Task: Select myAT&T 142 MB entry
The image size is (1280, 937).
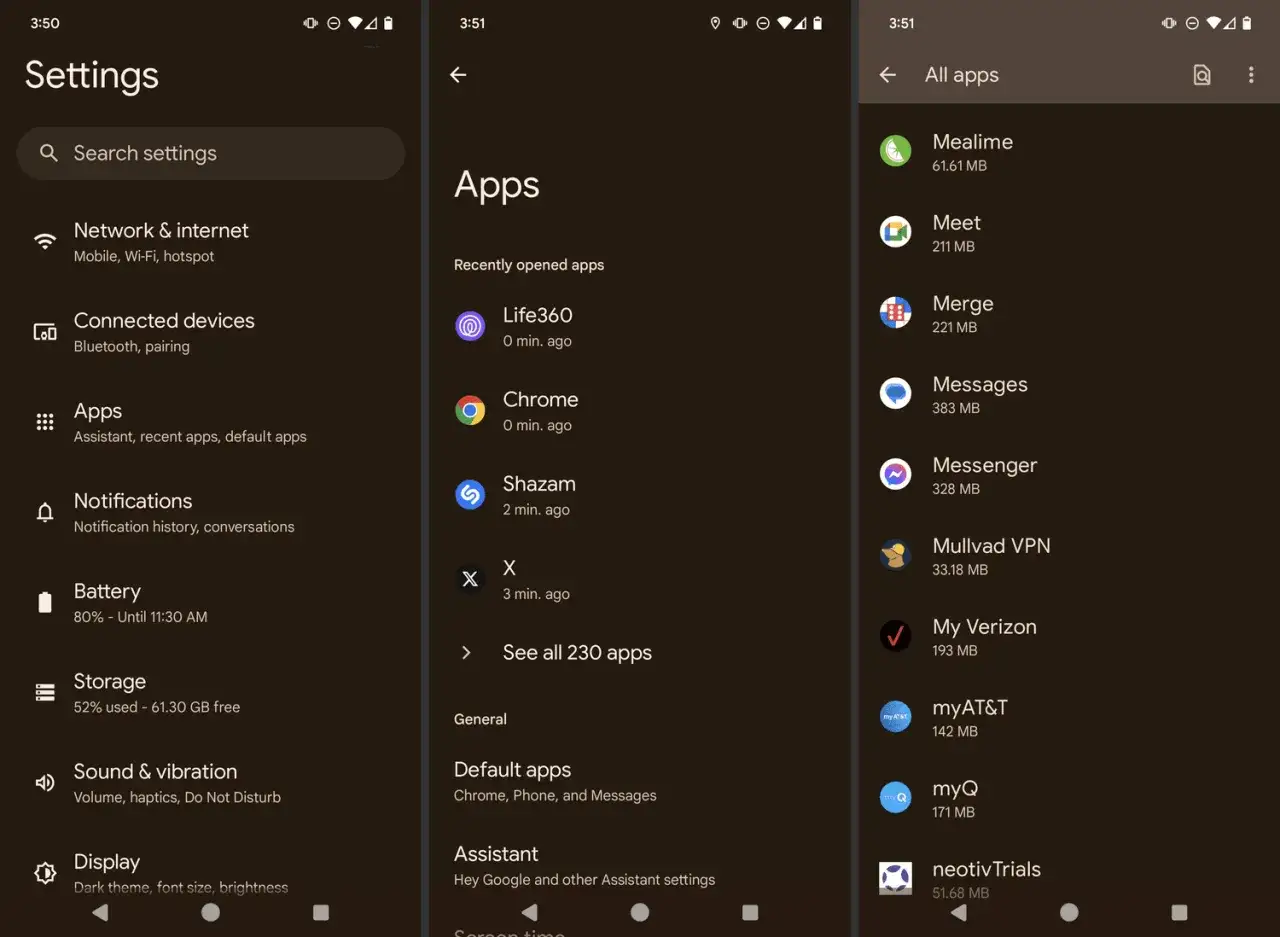Action: pos(1069,717)
